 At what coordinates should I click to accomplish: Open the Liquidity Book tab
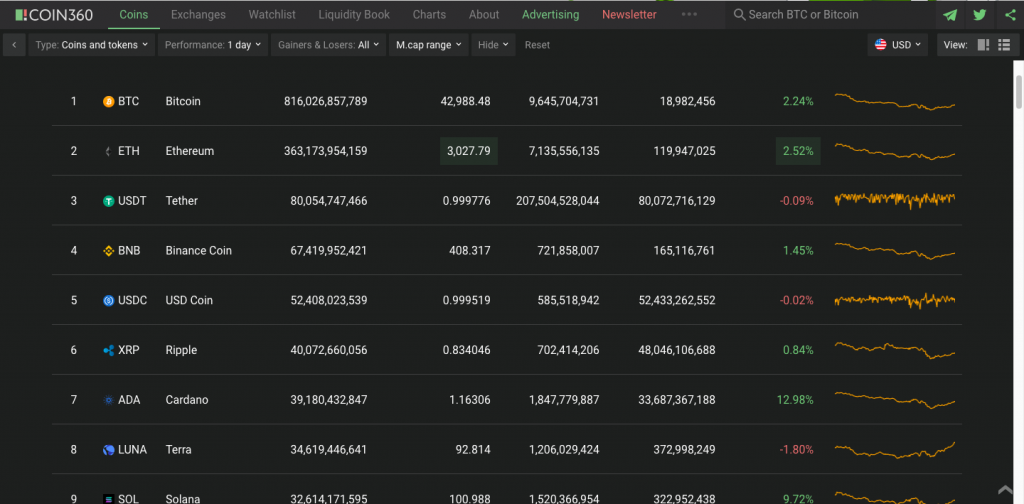tap(354, 14)
